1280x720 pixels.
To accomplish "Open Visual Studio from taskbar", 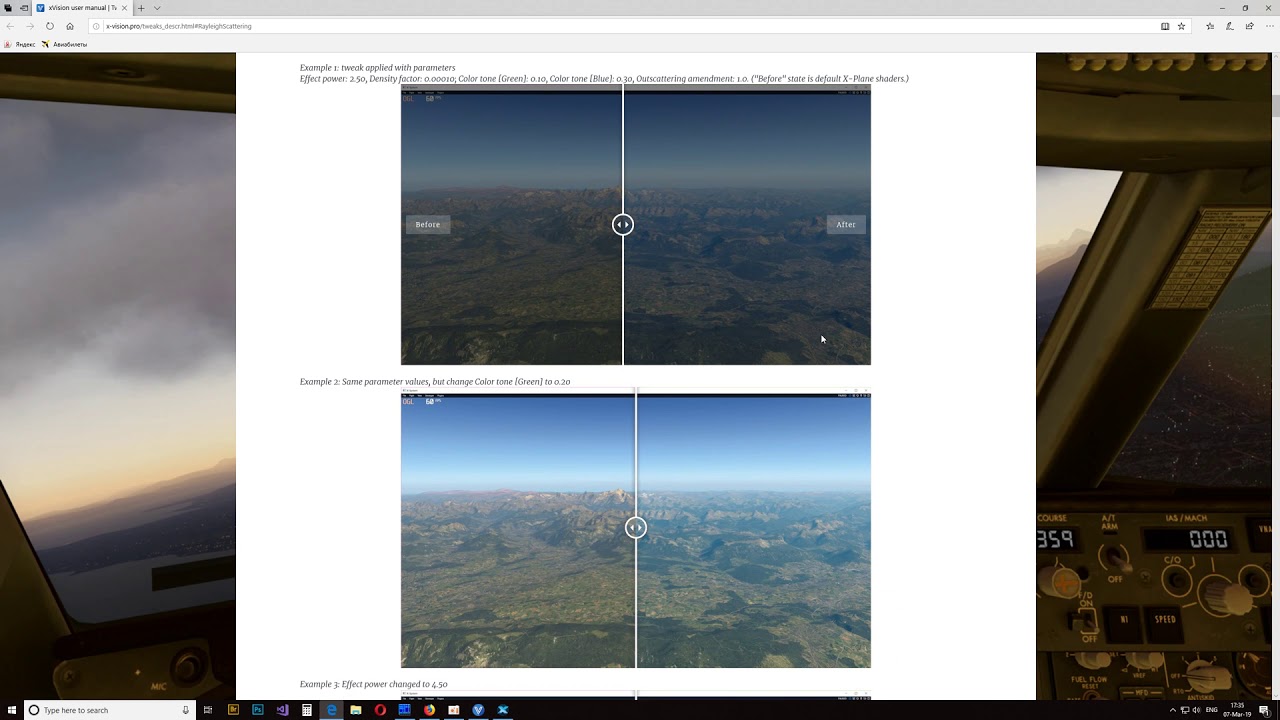I will point(282,710).
